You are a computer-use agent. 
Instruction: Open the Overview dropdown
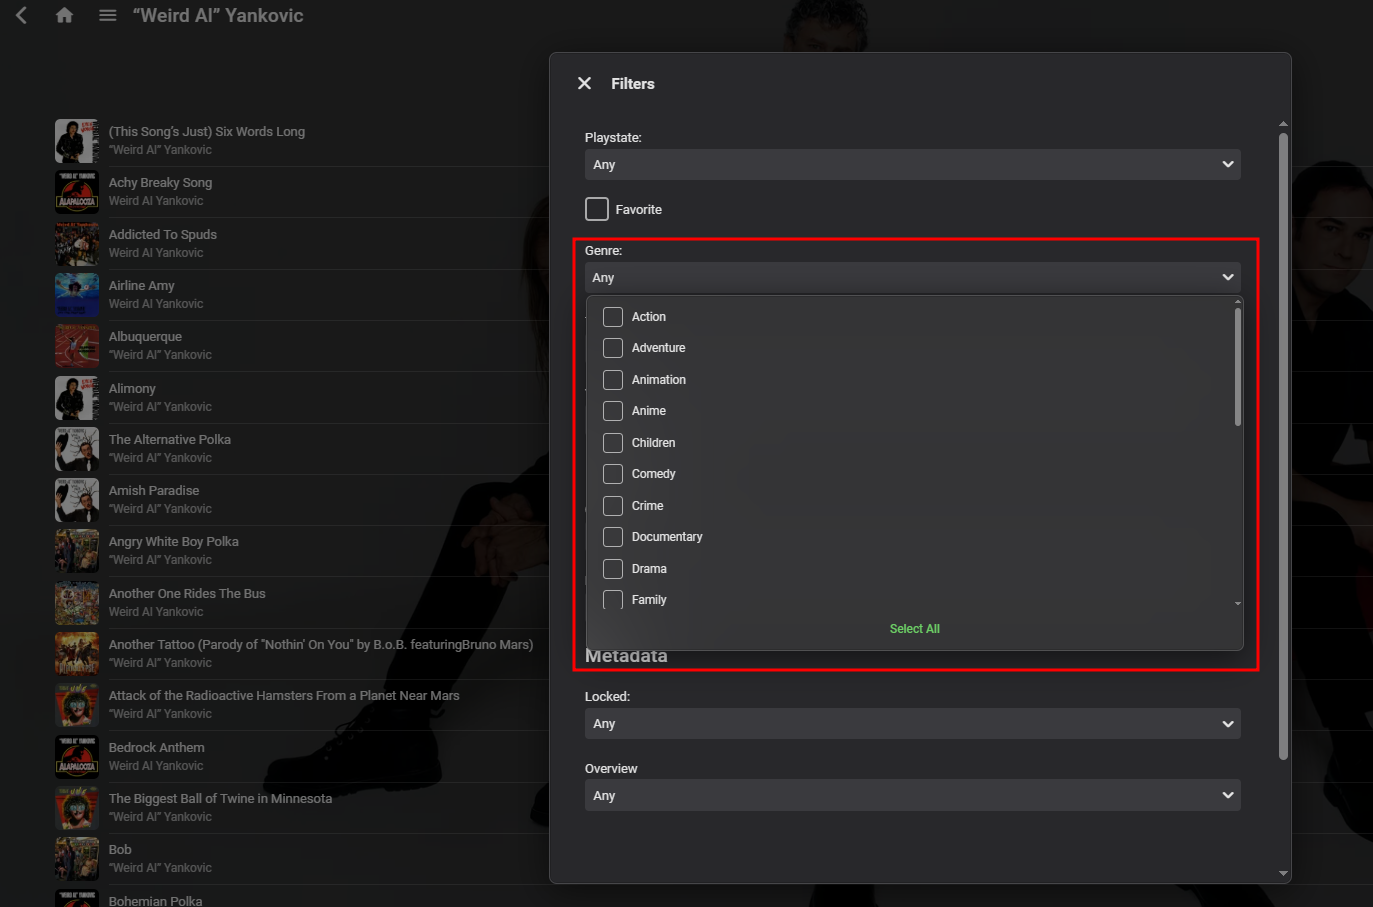pos(912,796)
